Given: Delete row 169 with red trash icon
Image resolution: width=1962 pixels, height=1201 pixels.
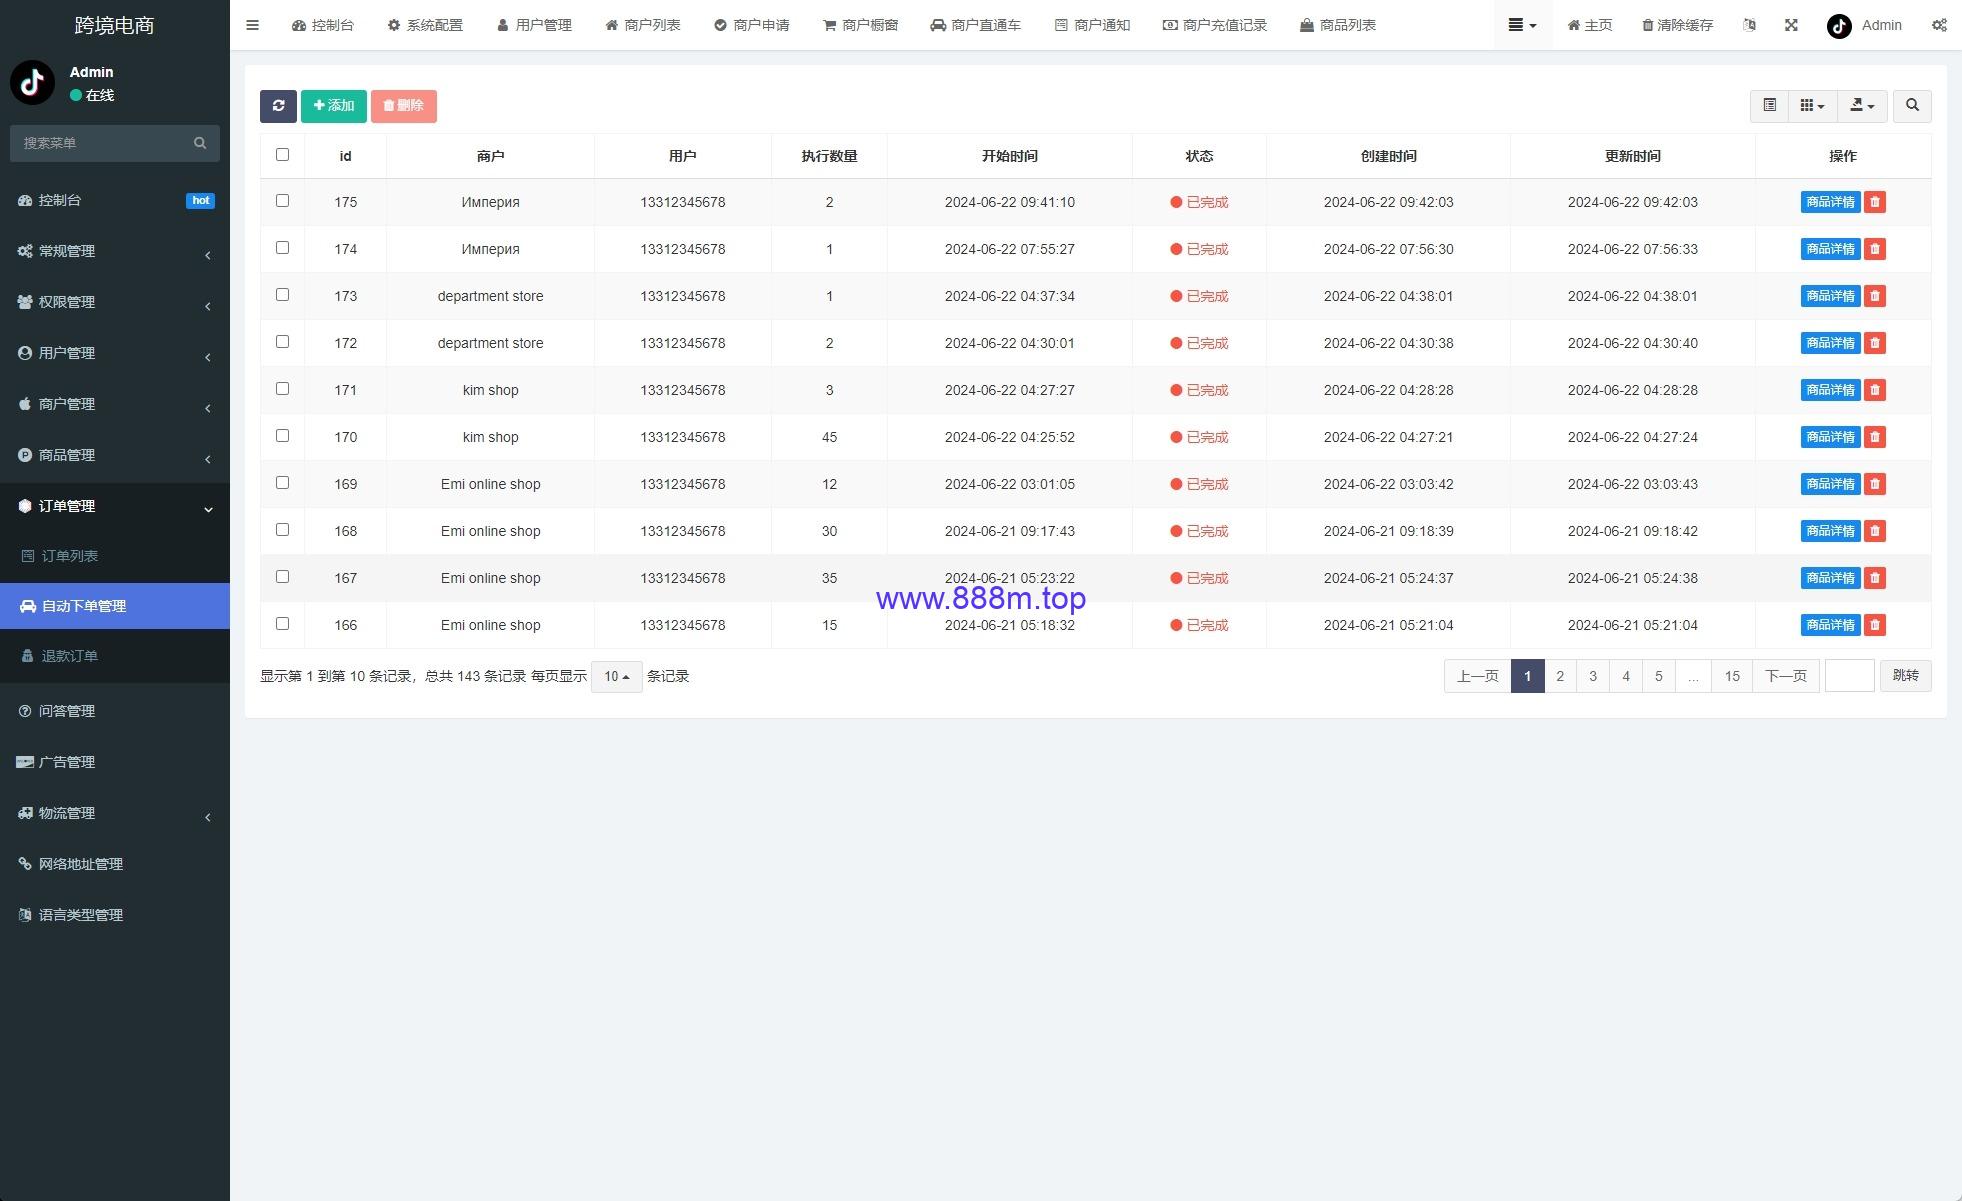Looking at the screenshot, I should click(x=1875, y=484).
